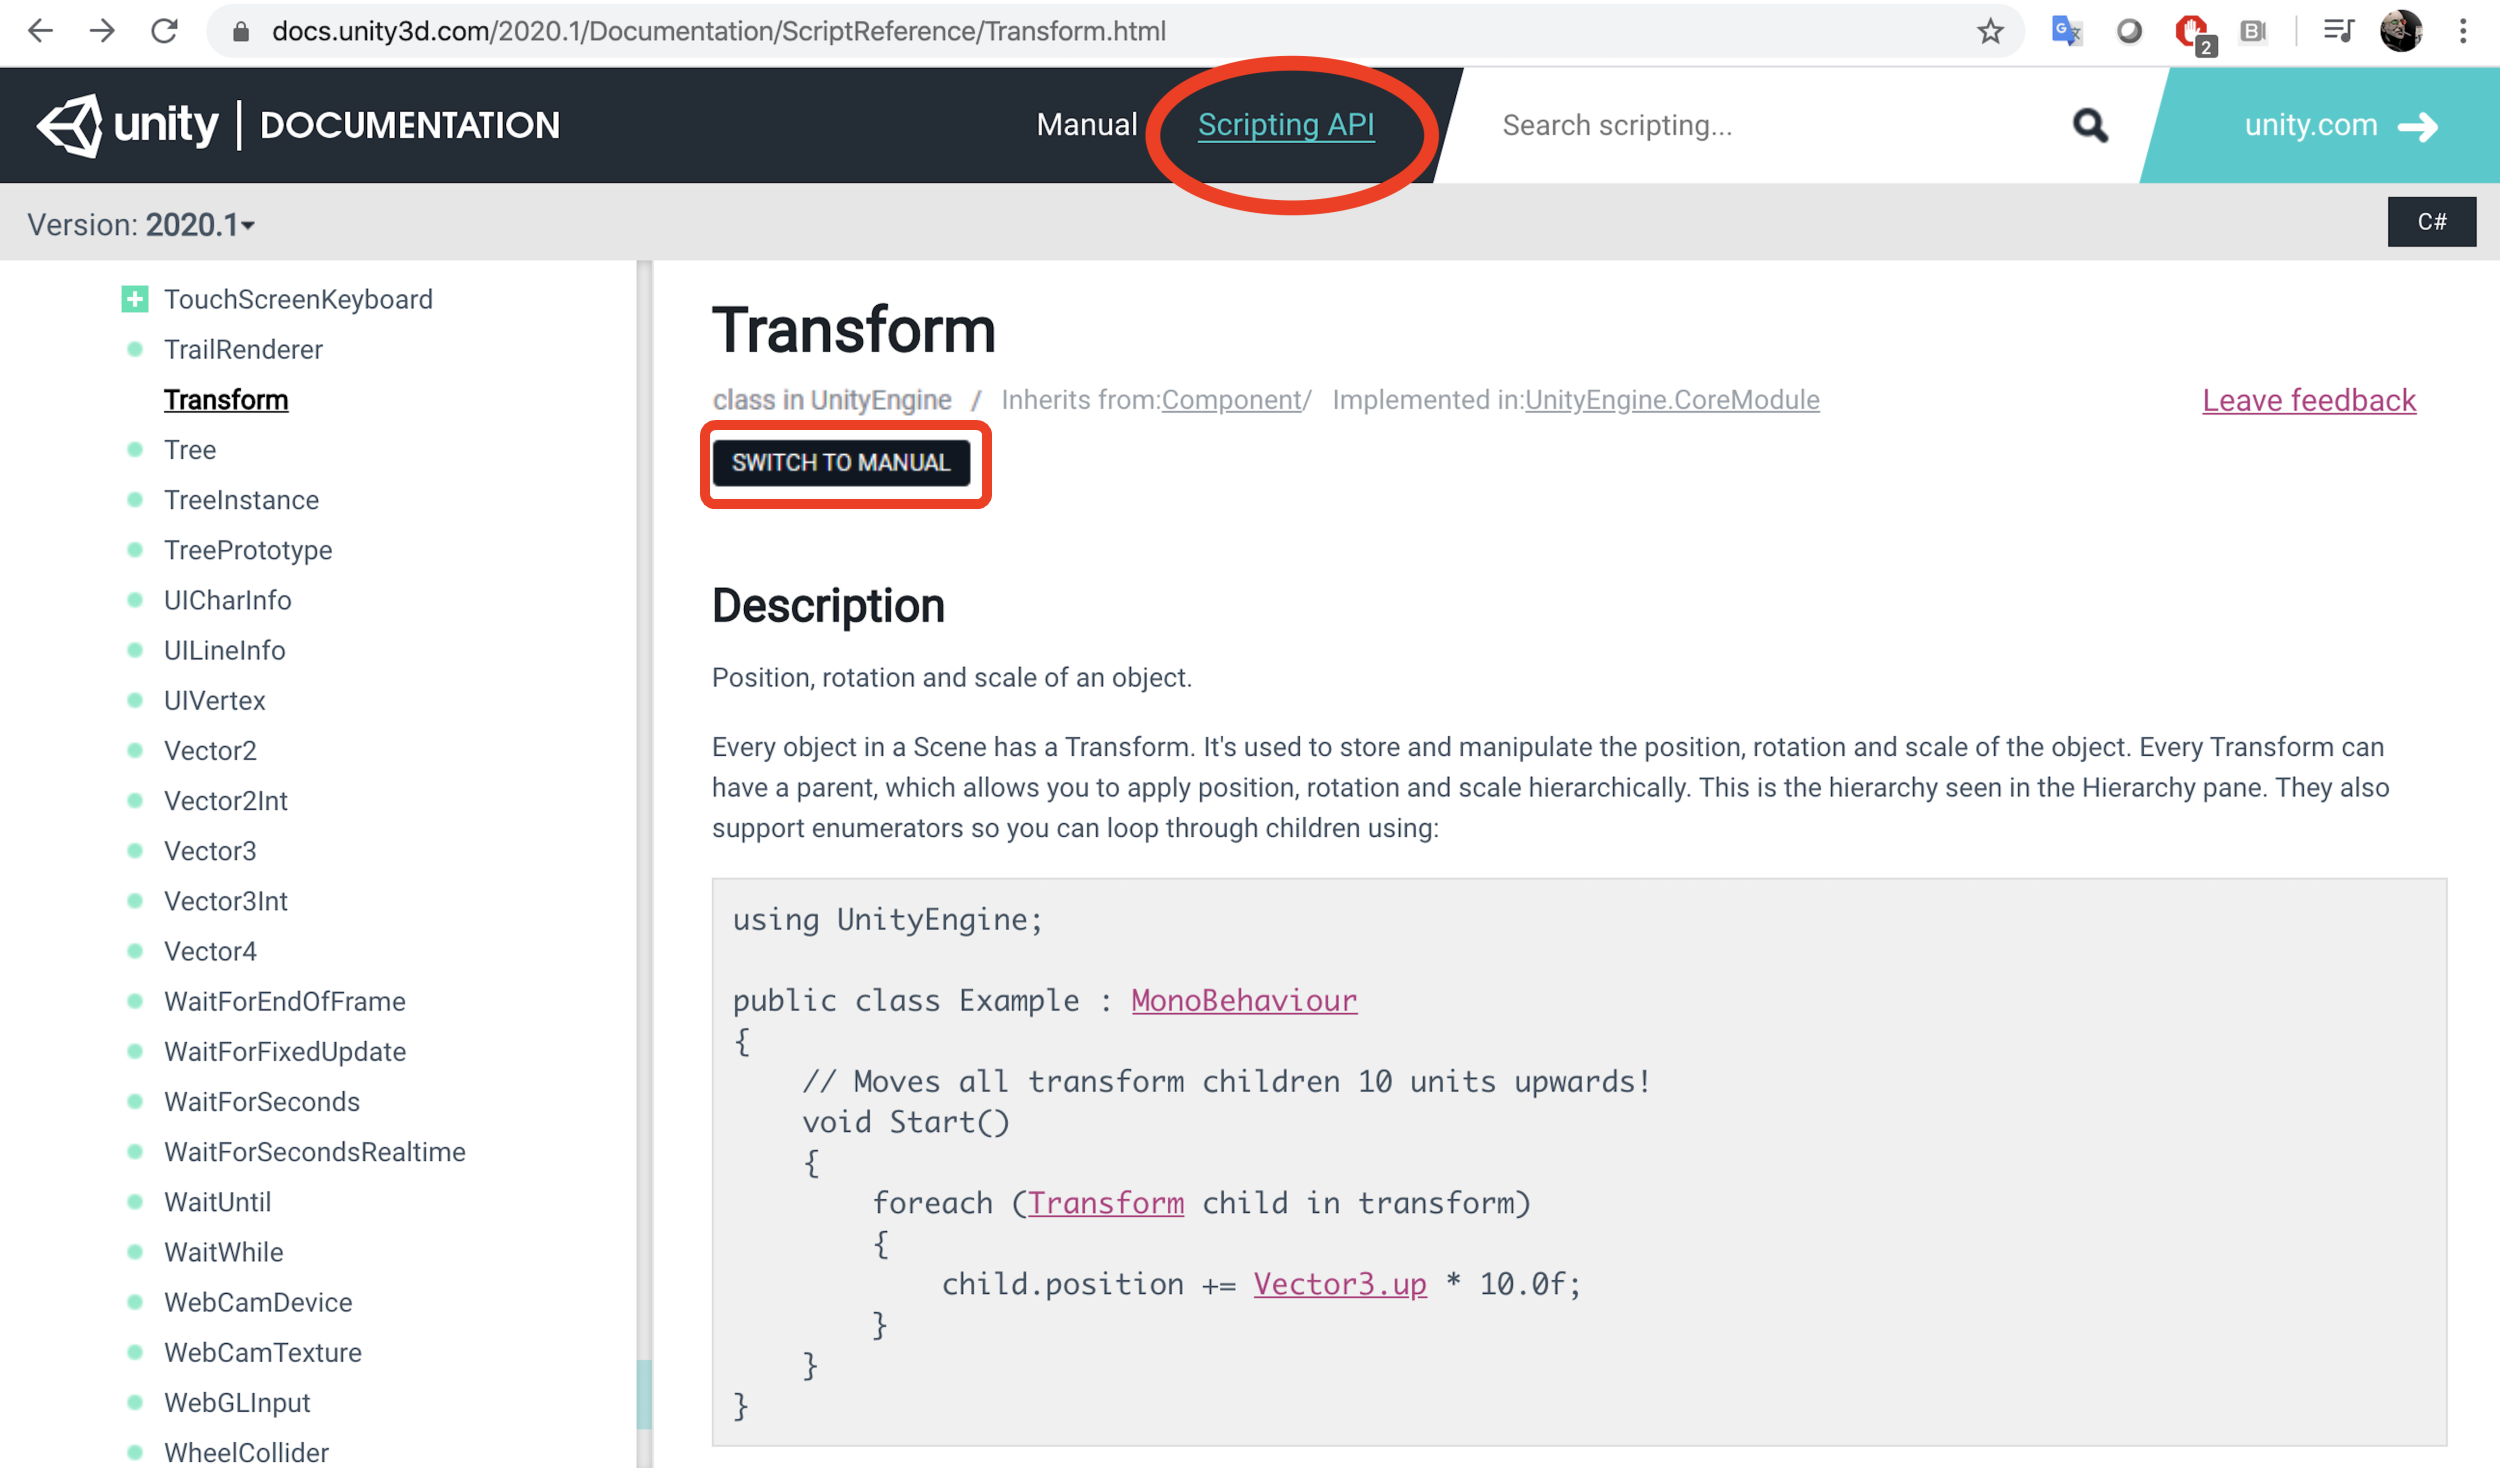
Task: Open Vector3Int in the sidebar
Action: (x=225, y=900)
